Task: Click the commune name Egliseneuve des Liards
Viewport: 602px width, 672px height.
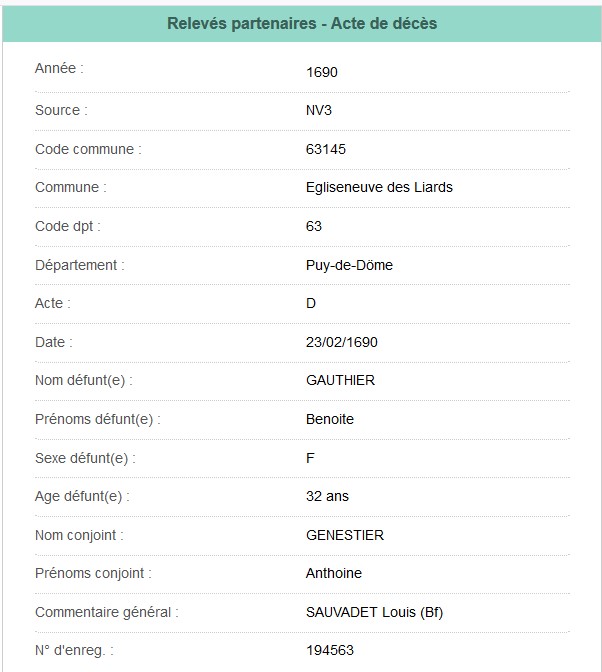Action: click(x=379, y=188)
